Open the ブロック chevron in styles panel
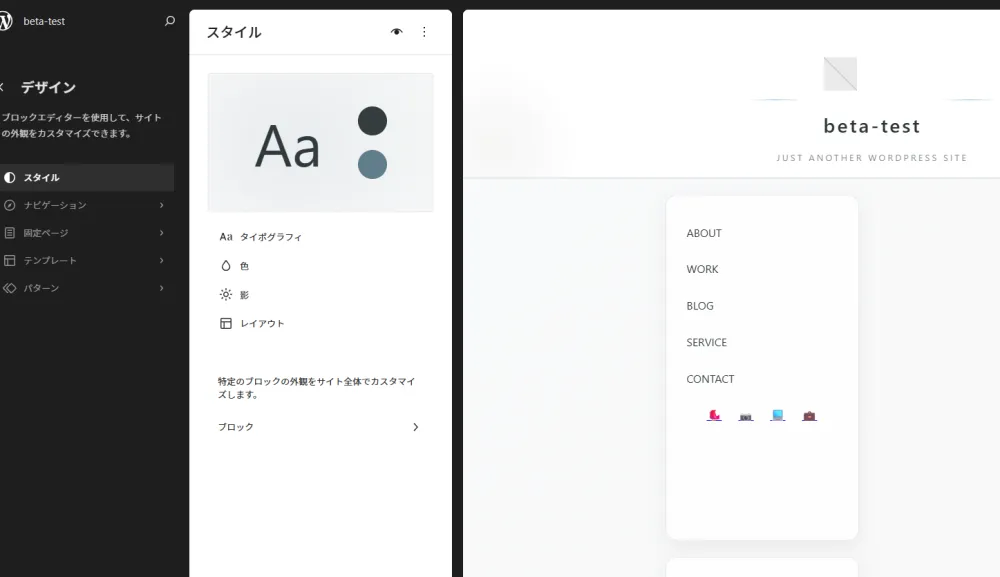Screen dimensions: 1000x577 pyautogui.click(x=416, y=427)
